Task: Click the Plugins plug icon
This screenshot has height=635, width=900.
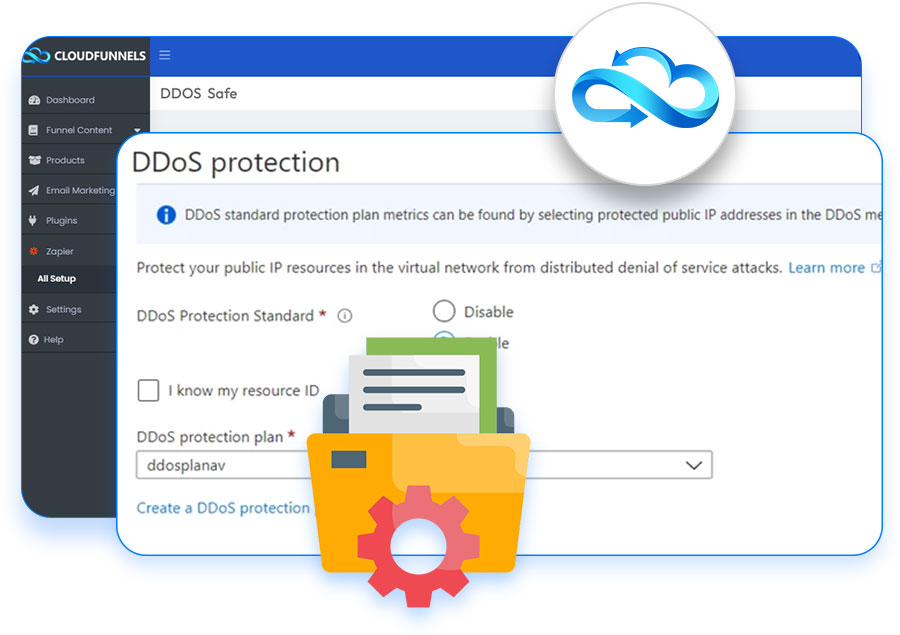Action: [x=34, y=221]
